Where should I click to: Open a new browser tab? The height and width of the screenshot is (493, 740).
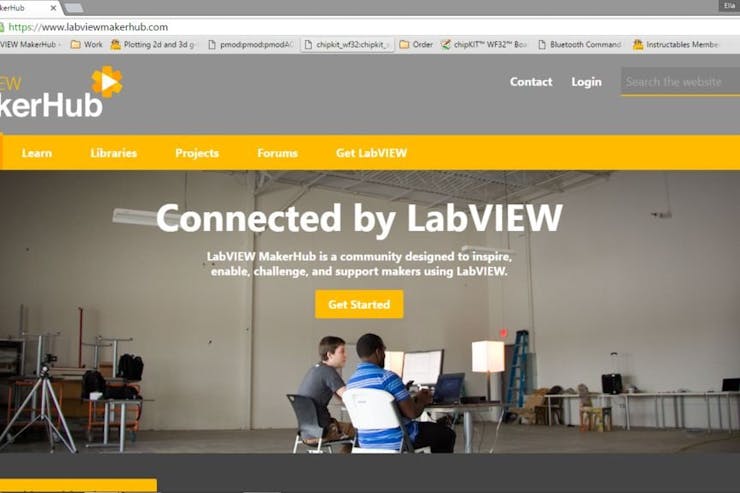[74, 8]
